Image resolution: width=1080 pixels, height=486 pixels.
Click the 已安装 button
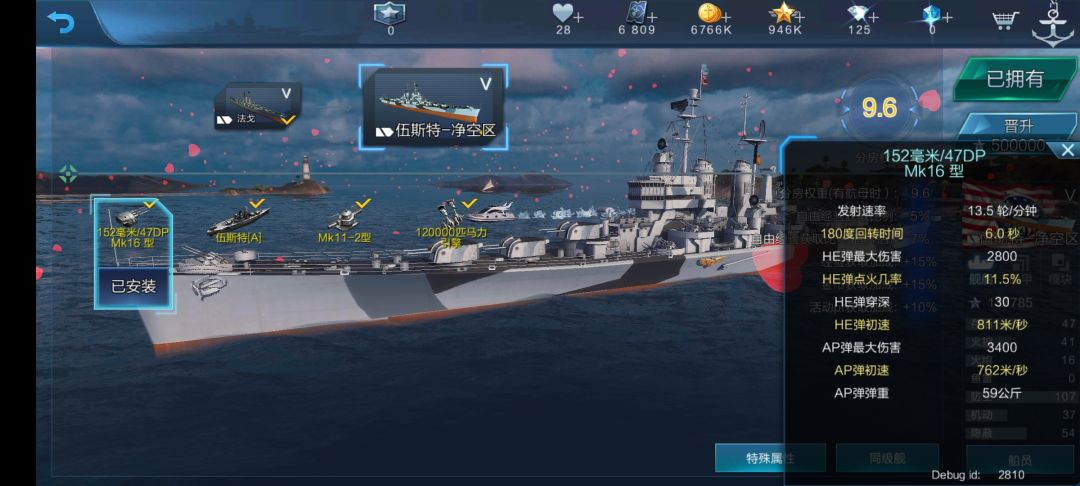click(x=134, y=286)
